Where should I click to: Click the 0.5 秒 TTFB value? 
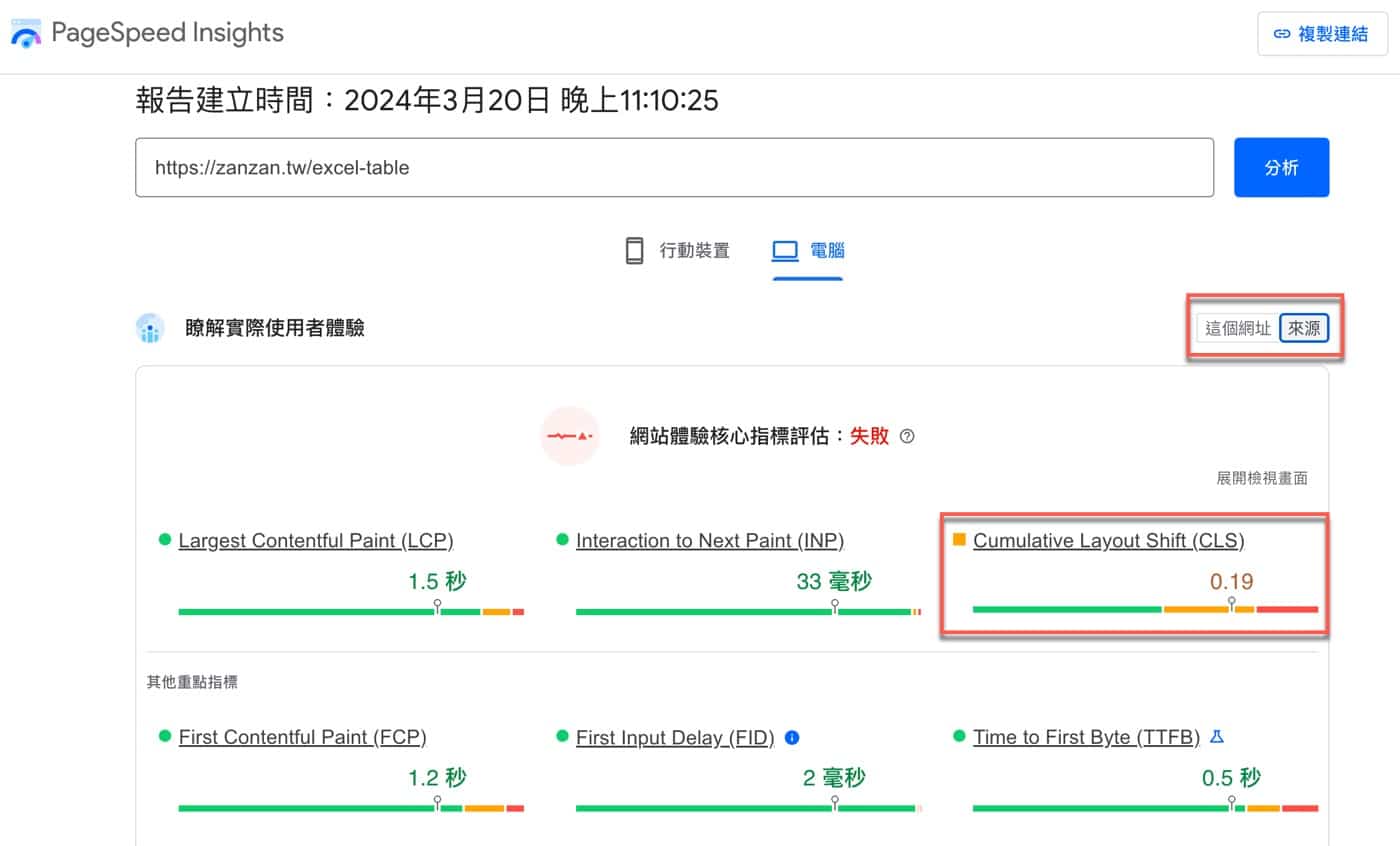pos(1231,778)
